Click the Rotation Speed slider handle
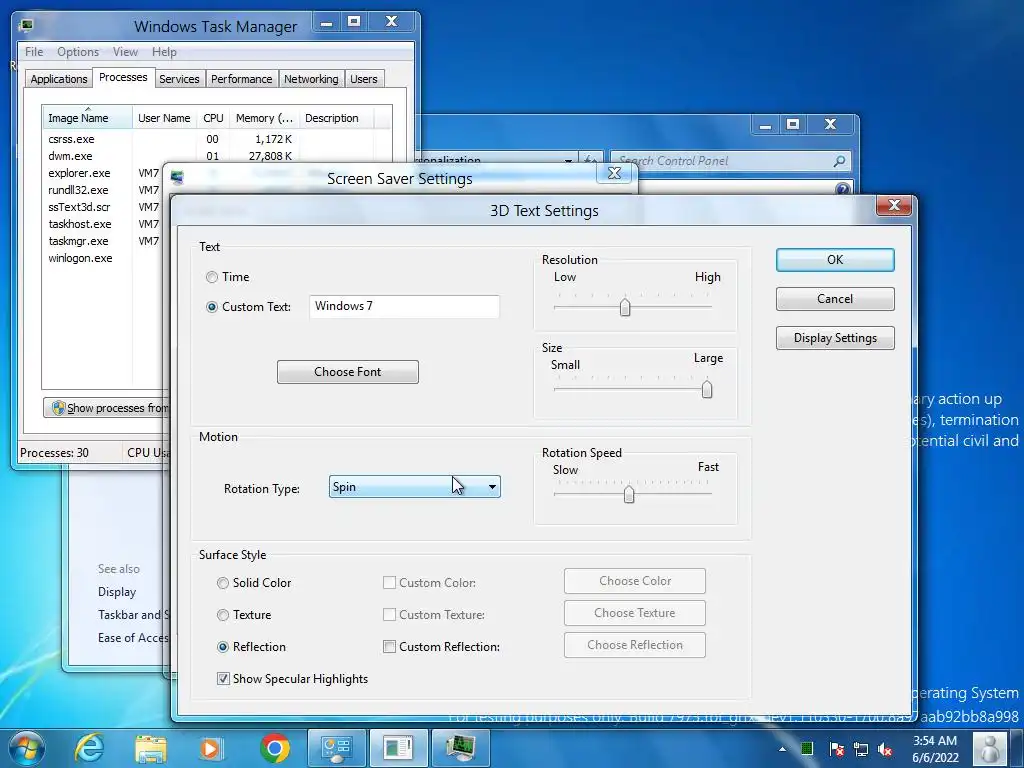The height and width of the screenshot is (768, 1024). (x=629, y=494)
